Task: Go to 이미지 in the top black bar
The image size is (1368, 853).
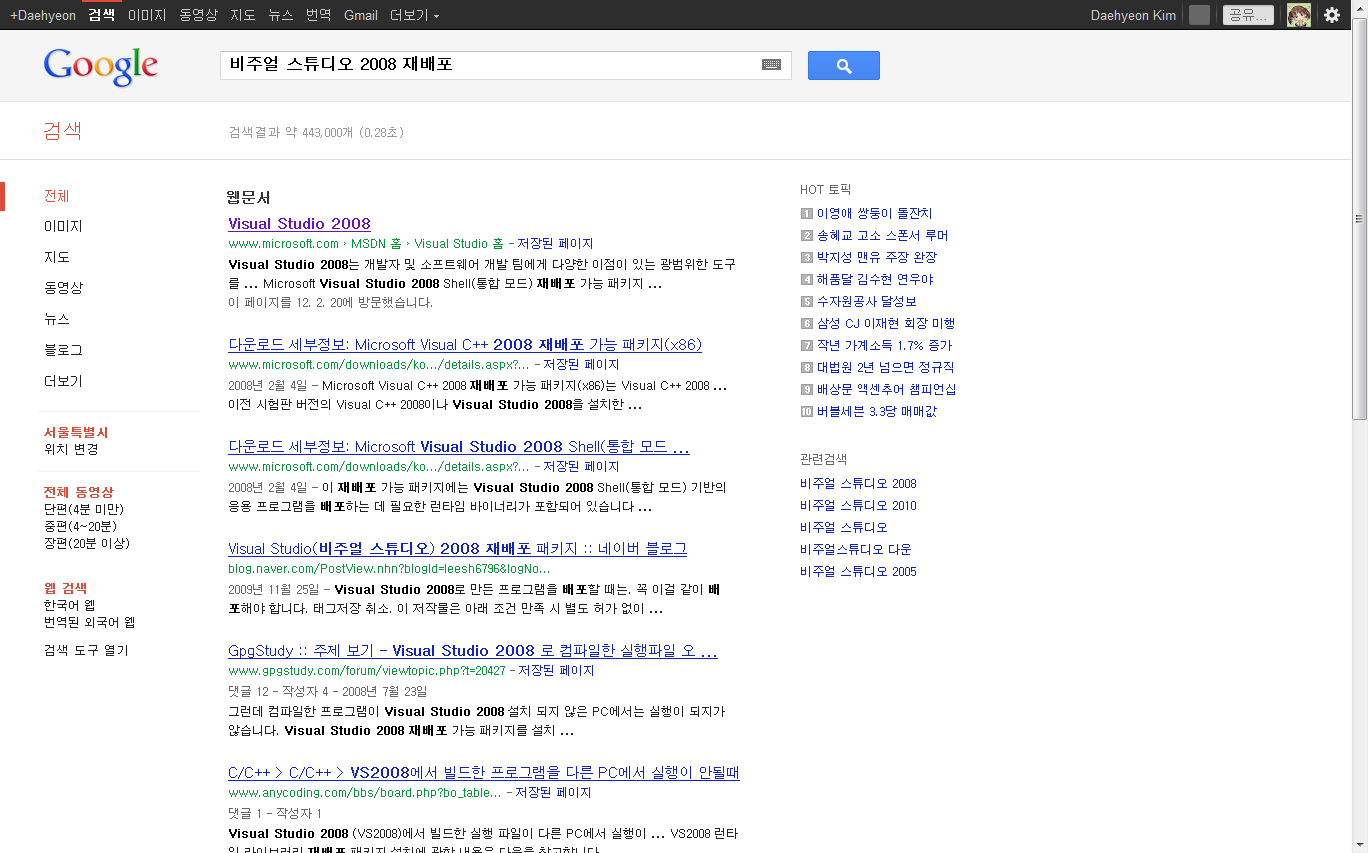Action: [147, 15]
